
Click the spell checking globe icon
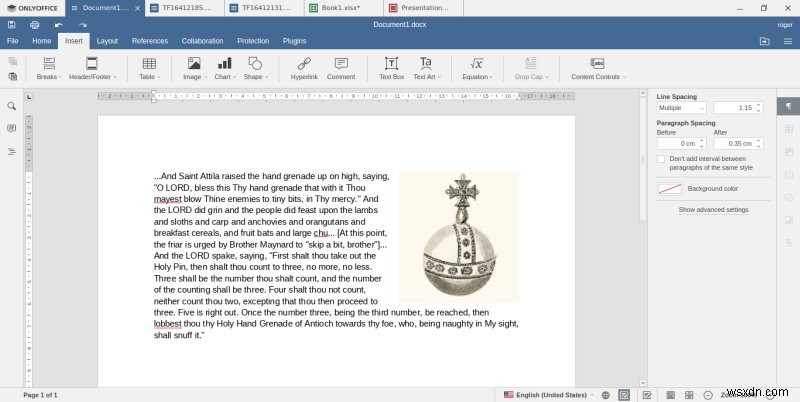(x=606, y=395)
